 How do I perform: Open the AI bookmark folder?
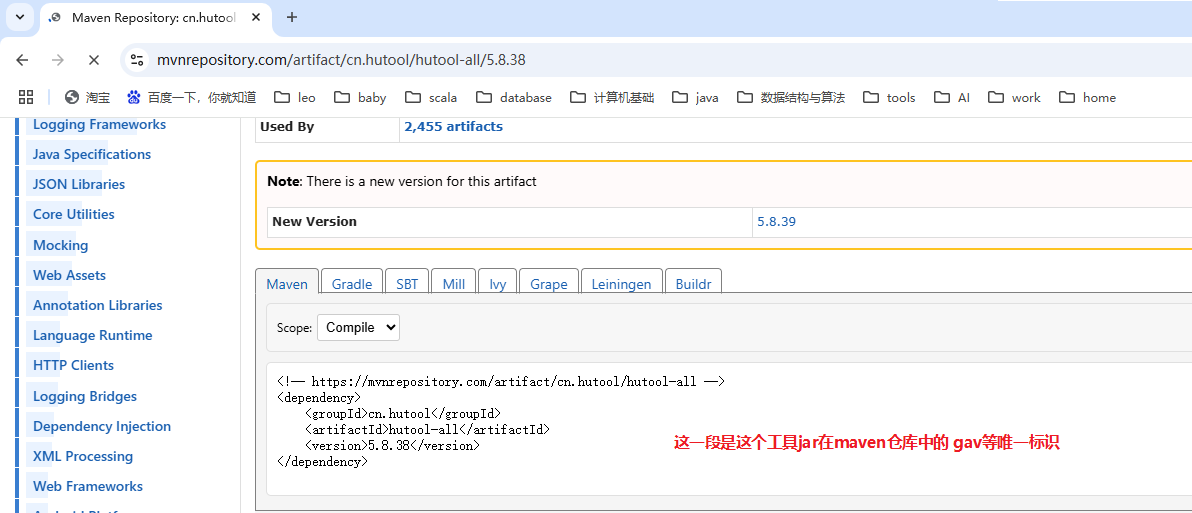[953, 97]
